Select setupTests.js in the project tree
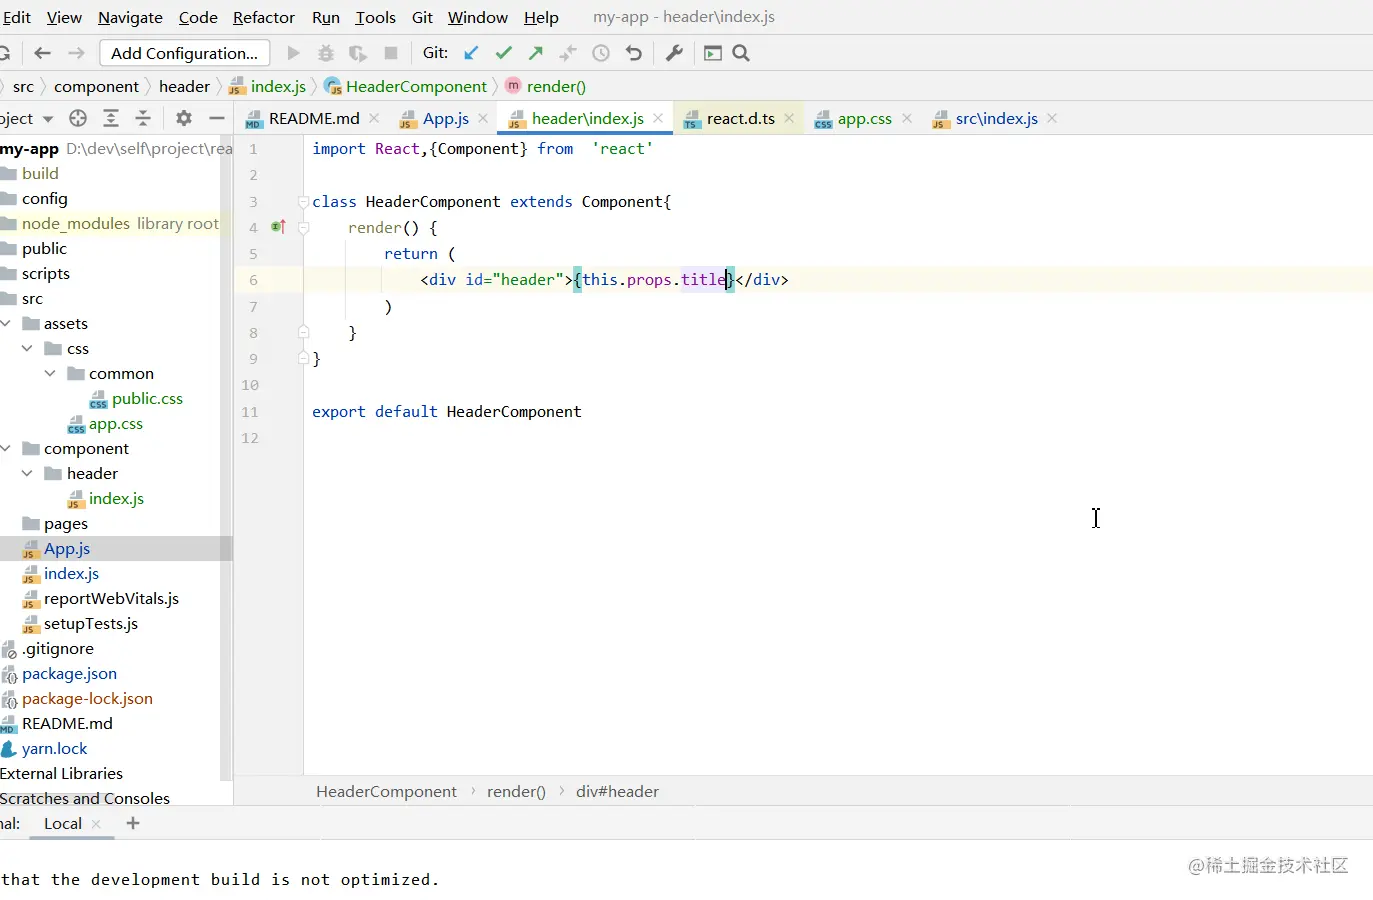1373x900 pixels. point(90,623)
